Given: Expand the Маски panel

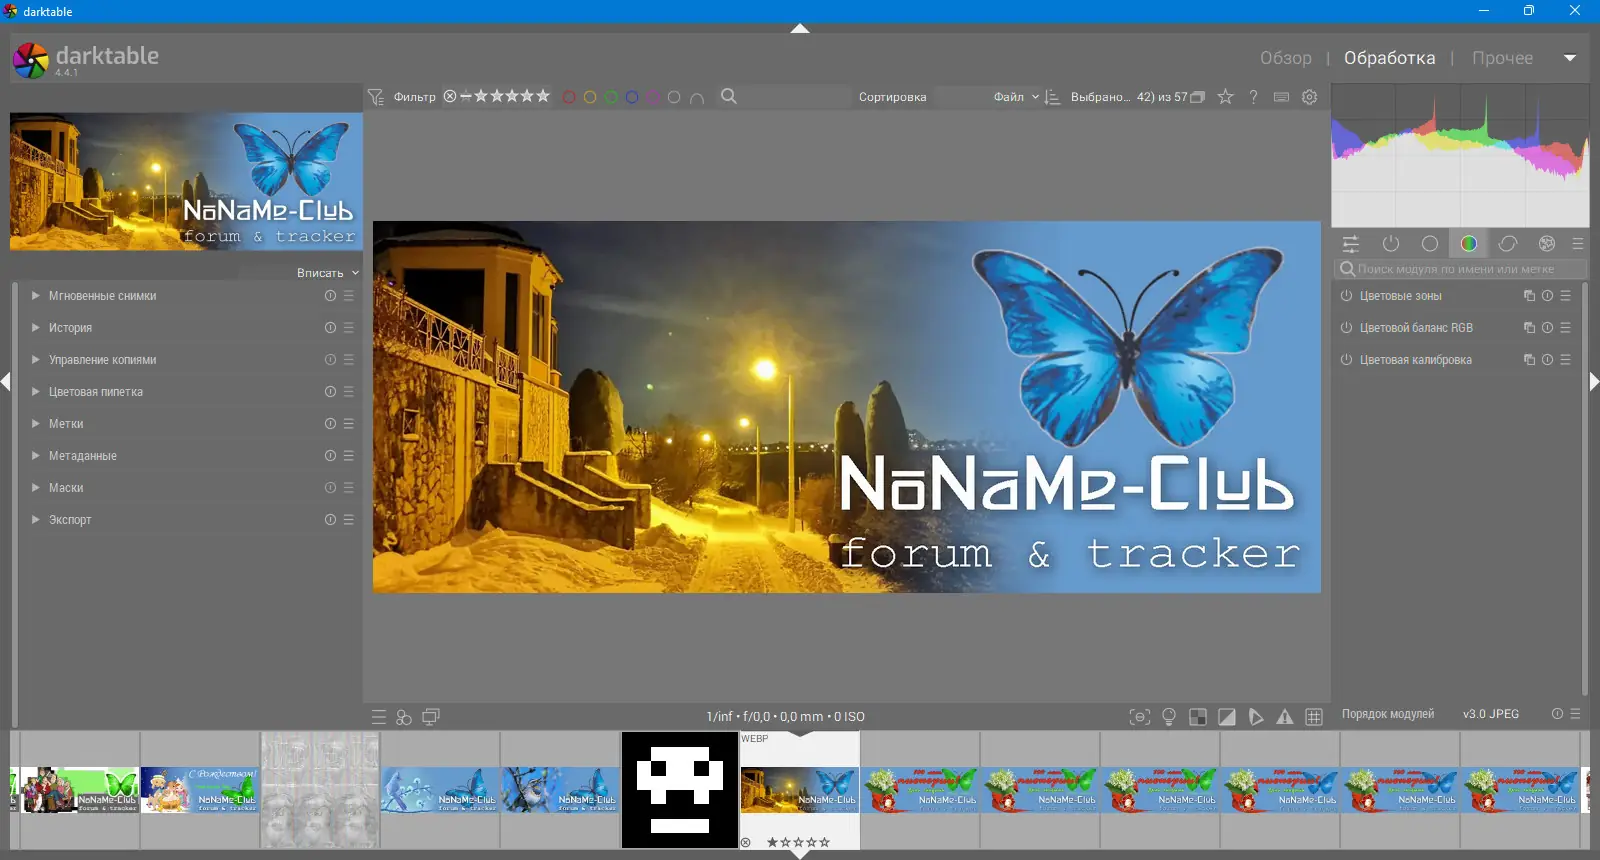Looking at the screenshot, I should pos(36,488).
